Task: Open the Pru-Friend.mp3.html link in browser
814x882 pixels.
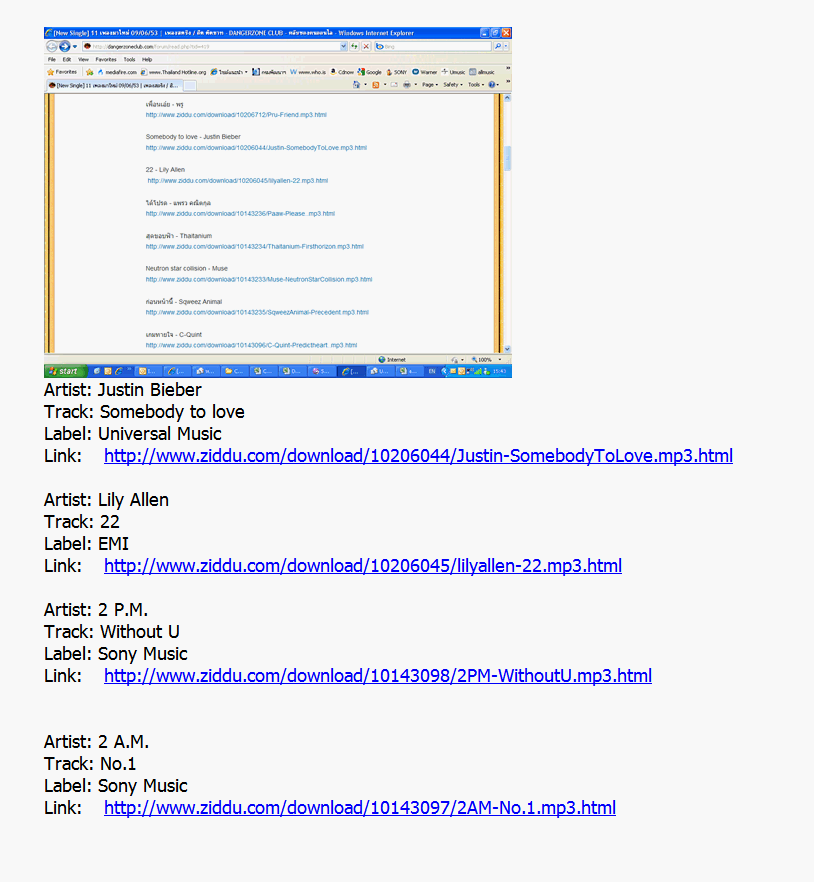Action: click(236, 115)
